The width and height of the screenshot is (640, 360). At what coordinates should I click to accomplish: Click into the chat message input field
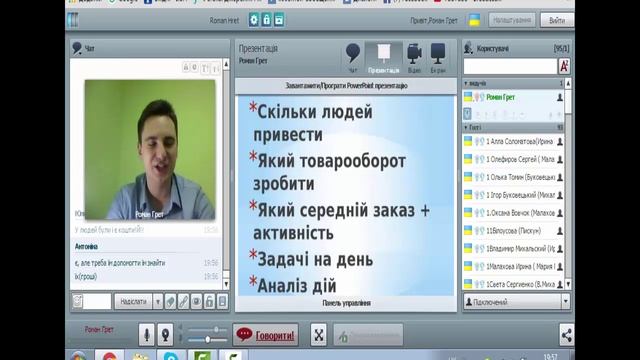pyautogui.click(x=97, y=302)
